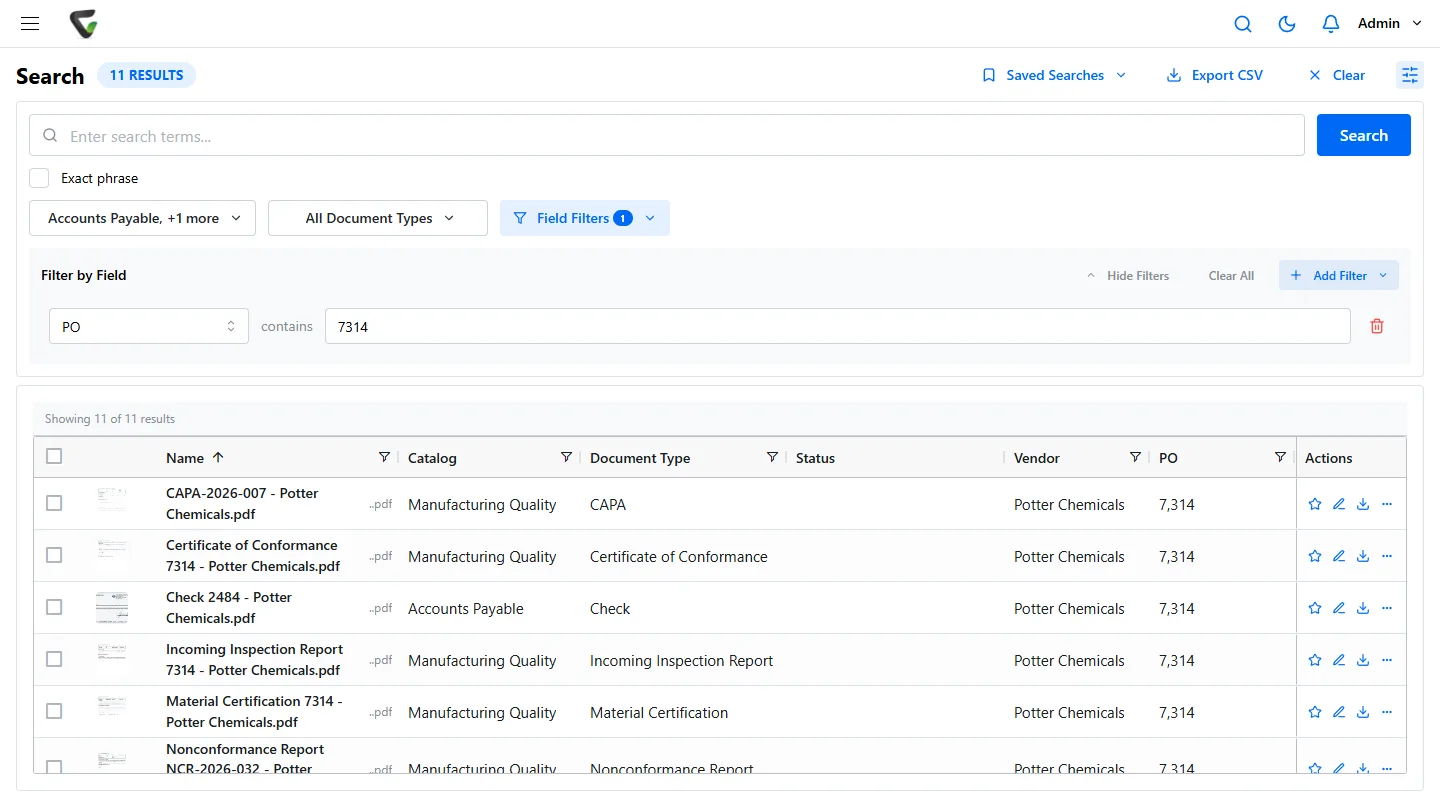Open Saved Searches dropdown
This screenshot has width=1440, height=800.
click(x=1054, y=75)
